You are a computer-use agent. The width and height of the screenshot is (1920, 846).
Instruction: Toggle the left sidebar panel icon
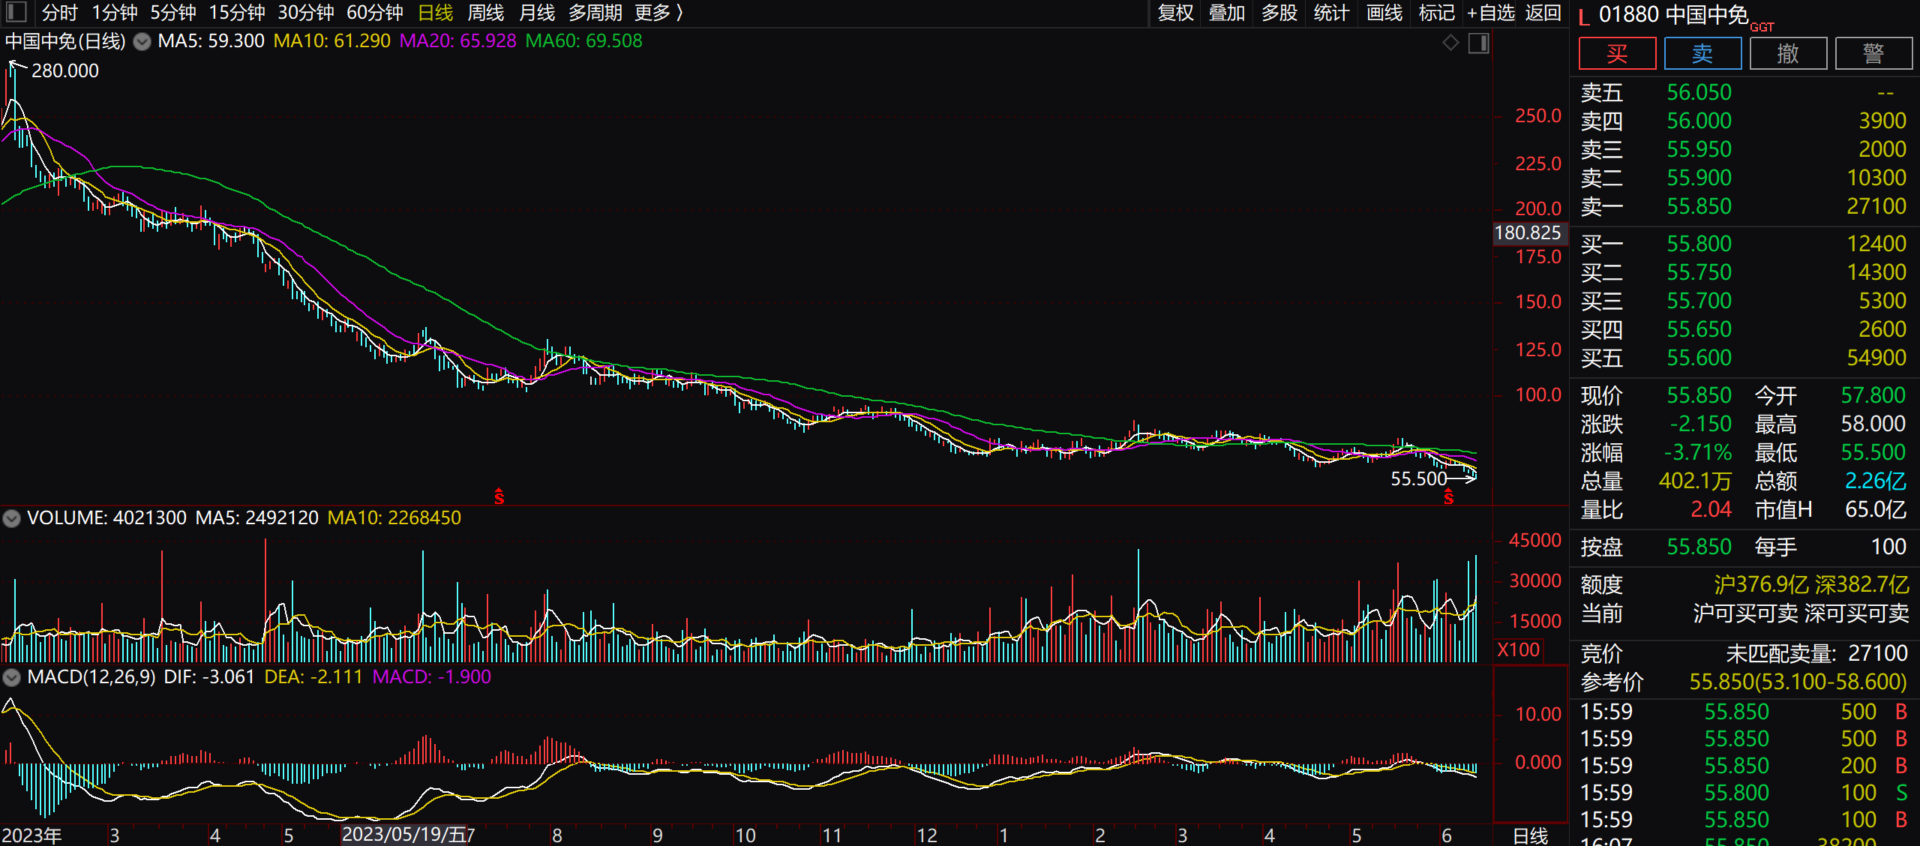point(16,12)
